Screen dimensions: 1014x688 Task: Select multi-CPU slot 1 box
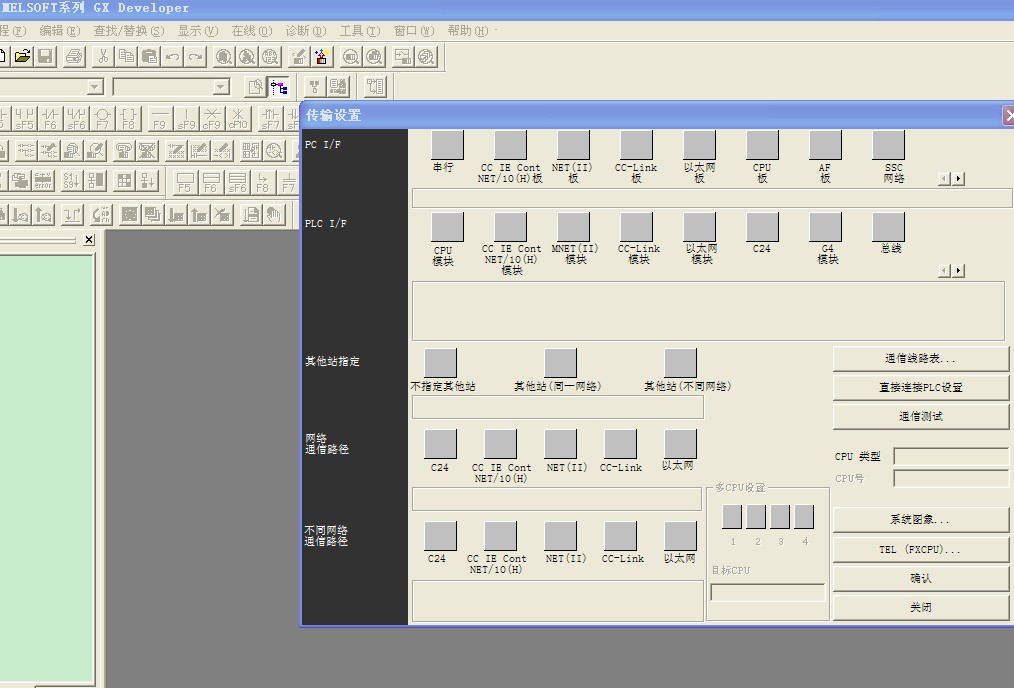click(732, 517)
